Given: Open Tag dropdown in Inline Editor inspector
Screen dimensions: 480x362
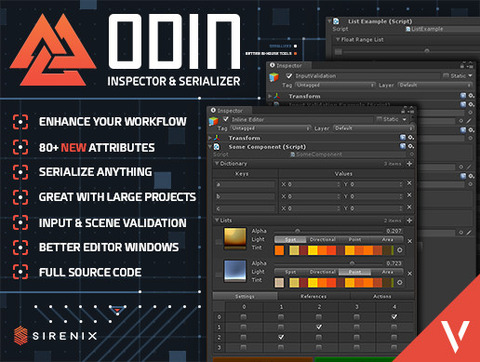Looking at the screenshot, I should click(x=270, y=128).
